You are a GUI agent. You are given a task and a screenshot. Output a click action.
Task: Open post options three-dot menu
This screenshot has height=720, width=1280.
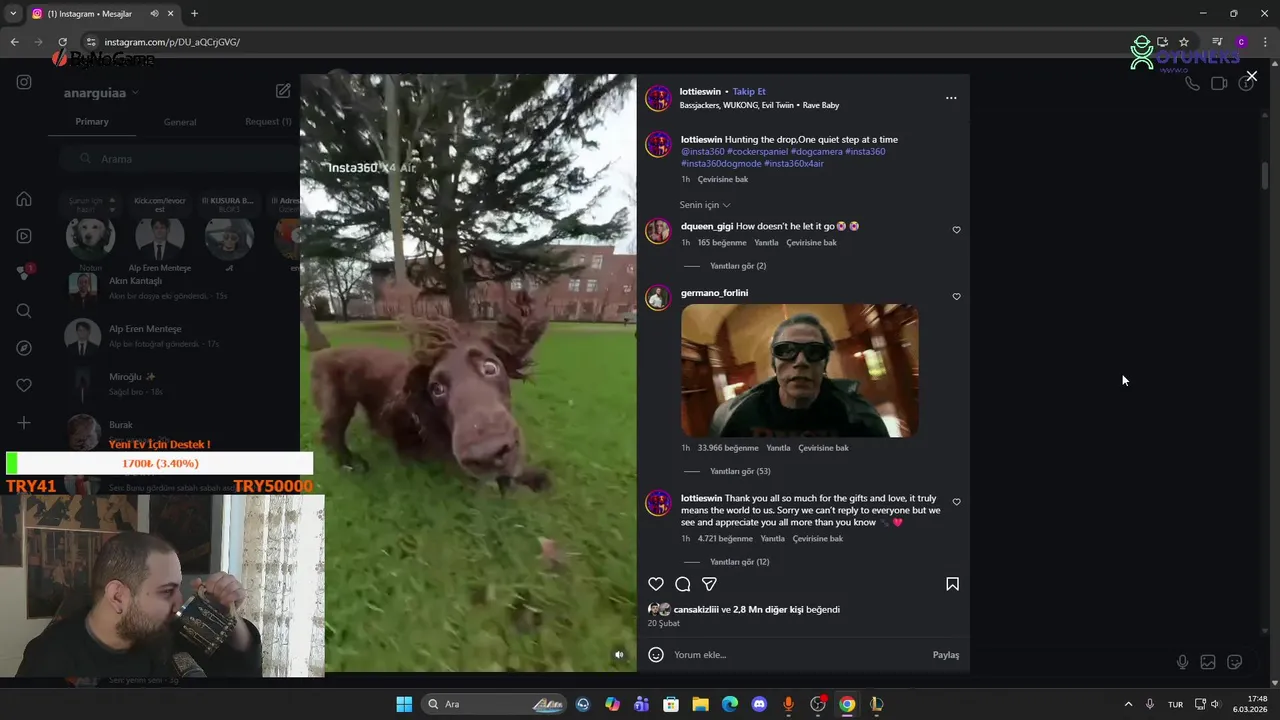point(951,98)
